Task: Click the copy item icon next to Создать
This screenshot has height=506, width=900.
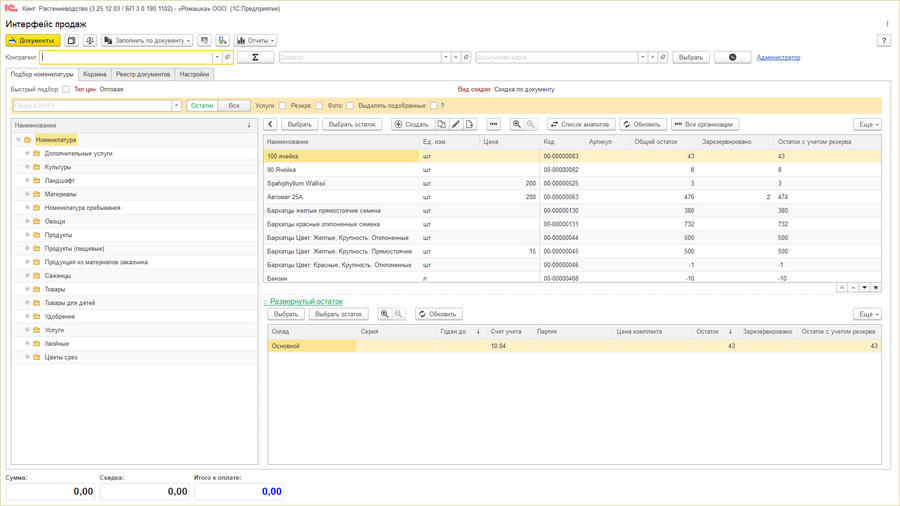Action: pyautogui.click(x=442, y=125)
